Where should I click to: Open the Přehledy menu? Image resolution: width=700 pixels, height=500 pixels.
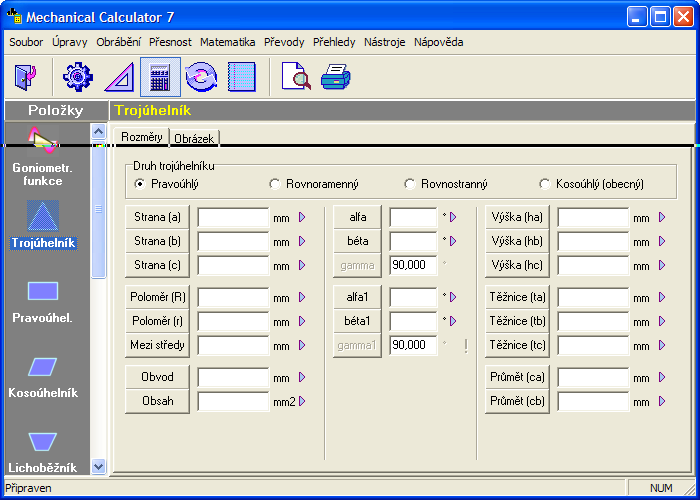(x=334, y=42)
